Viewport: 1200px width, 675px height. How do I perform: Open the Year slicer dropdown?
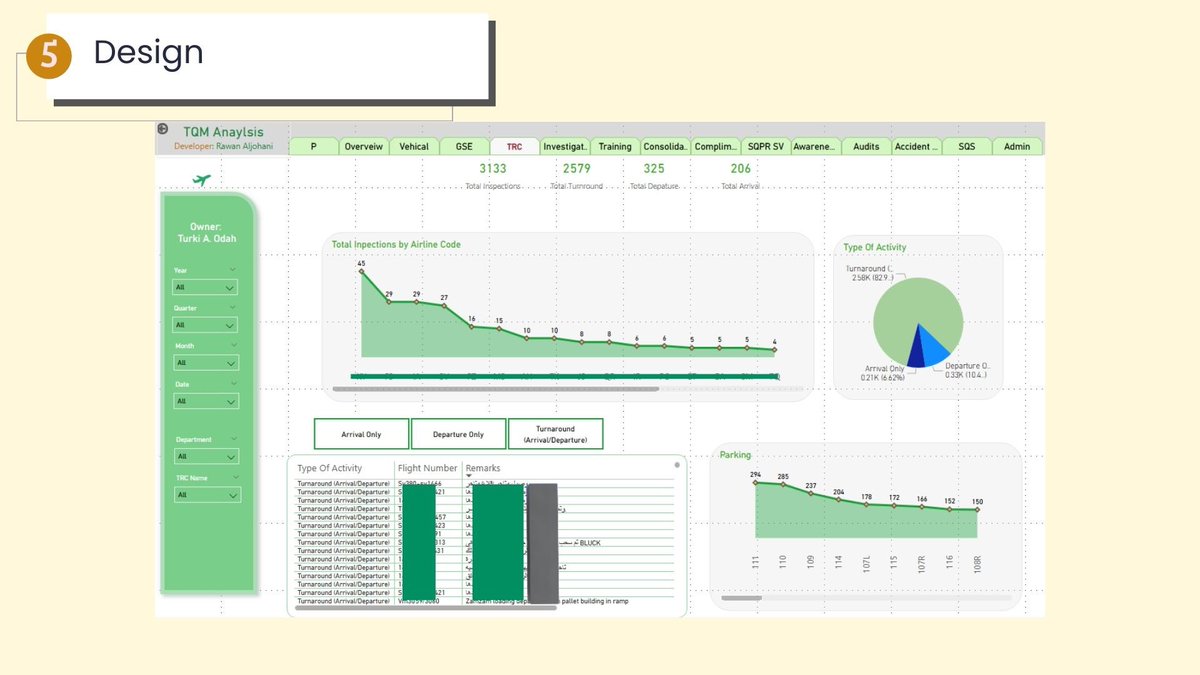point(206,287)
